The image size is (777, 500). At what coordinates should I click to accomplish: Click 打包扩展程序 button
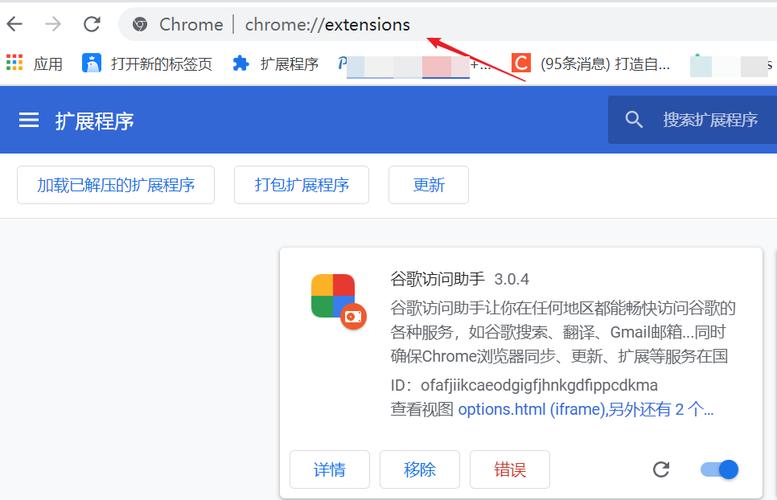coord(301,185)
